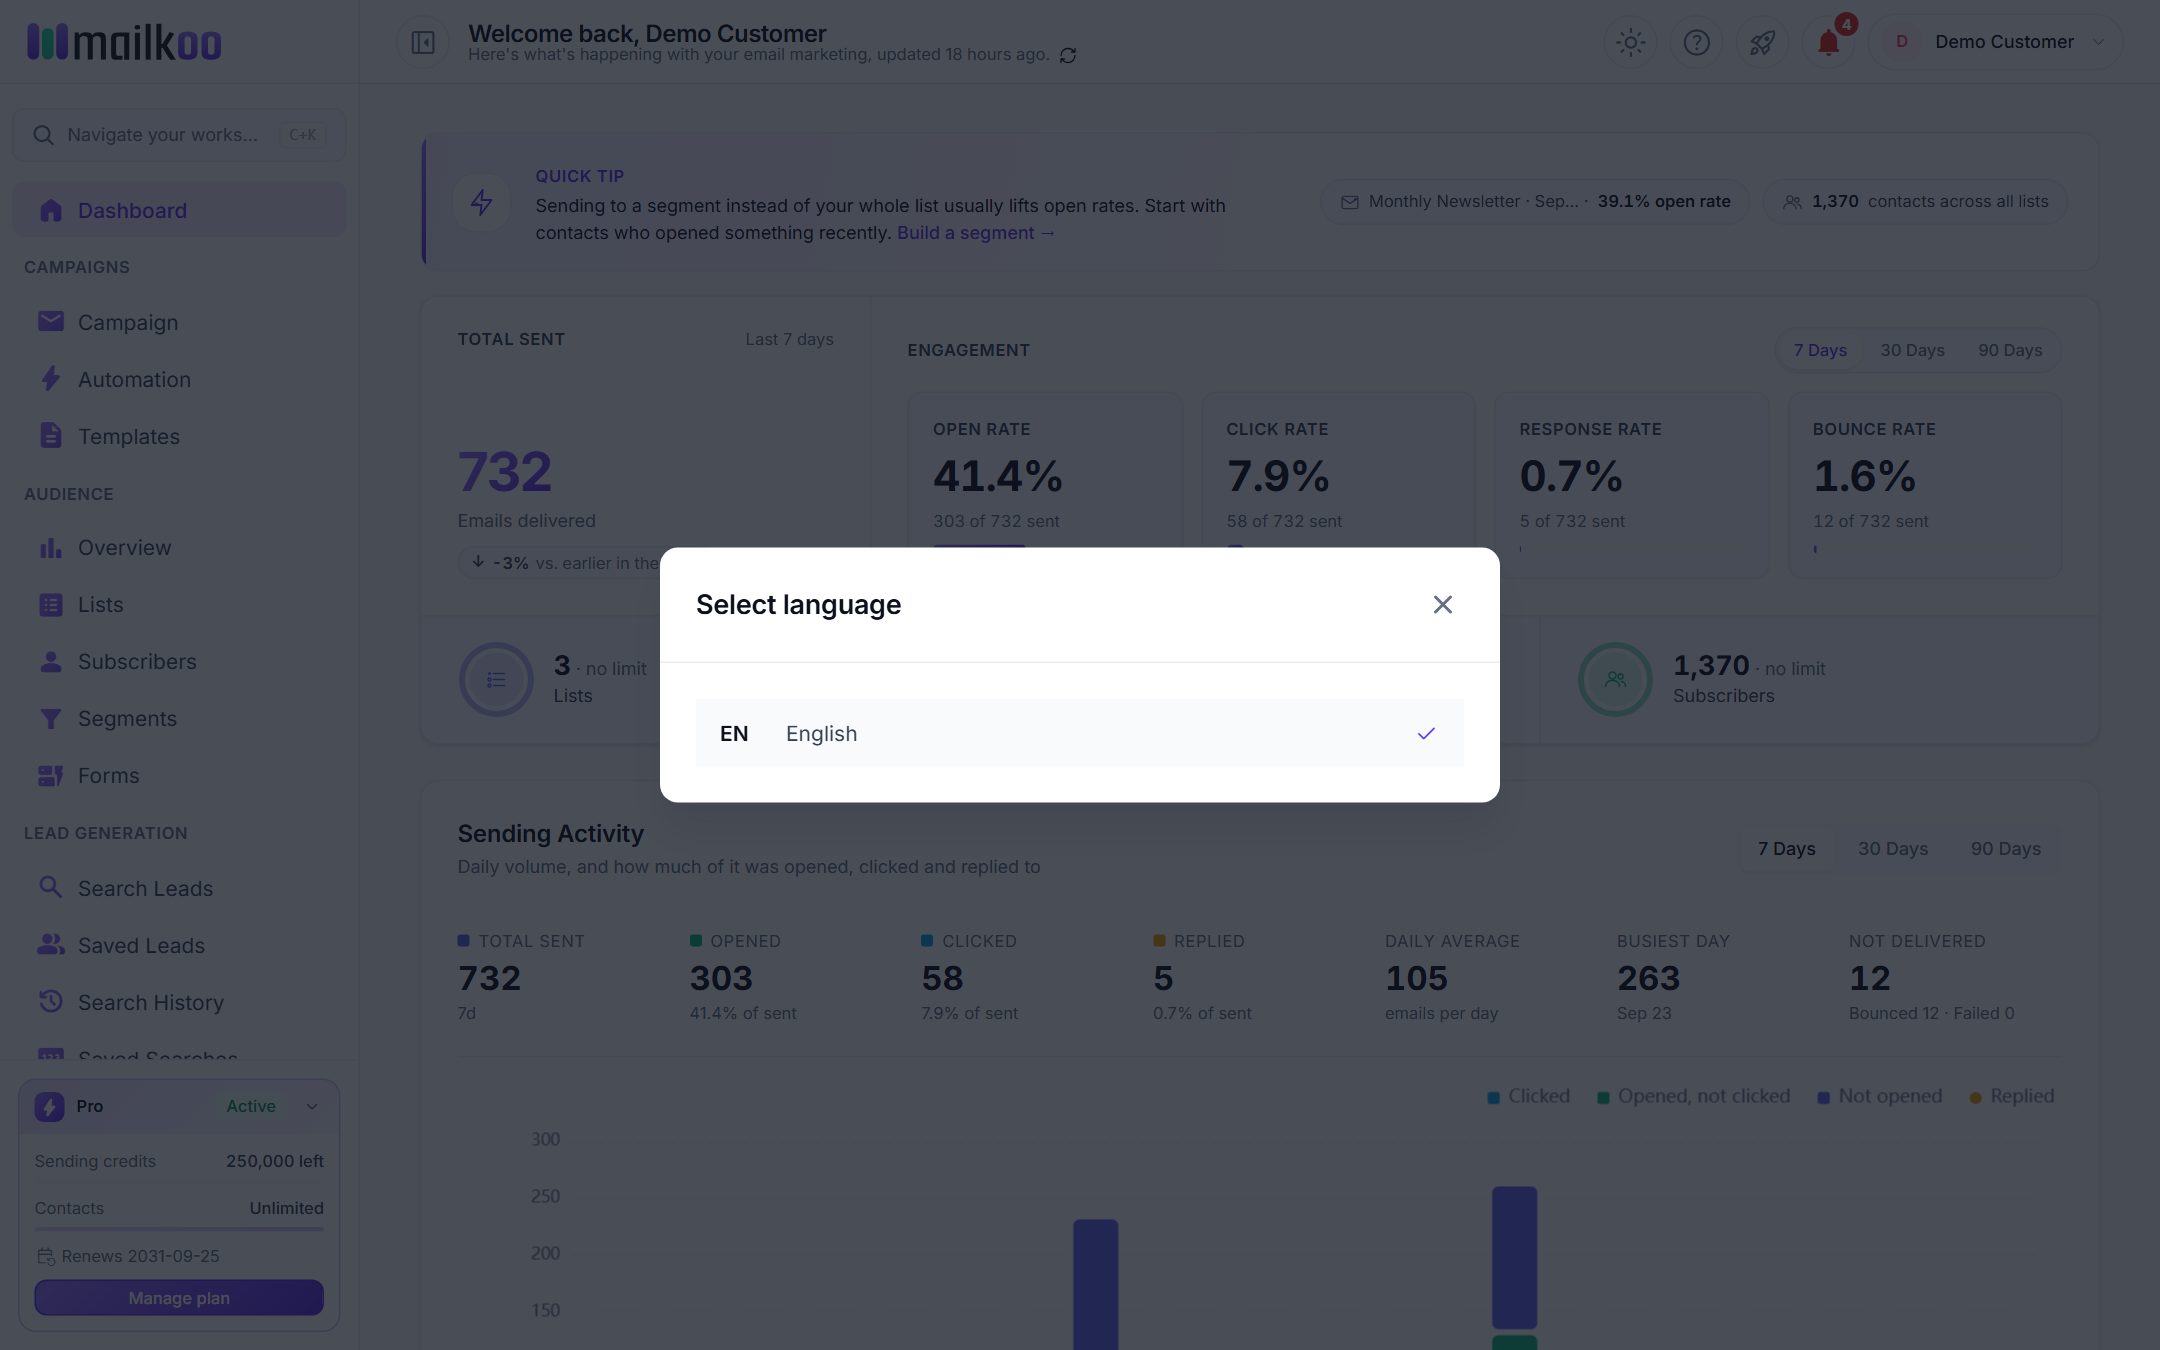Select 30 Days in Engagement
Viewport: 2160px width, 1350px height.
click(1912, 350)
